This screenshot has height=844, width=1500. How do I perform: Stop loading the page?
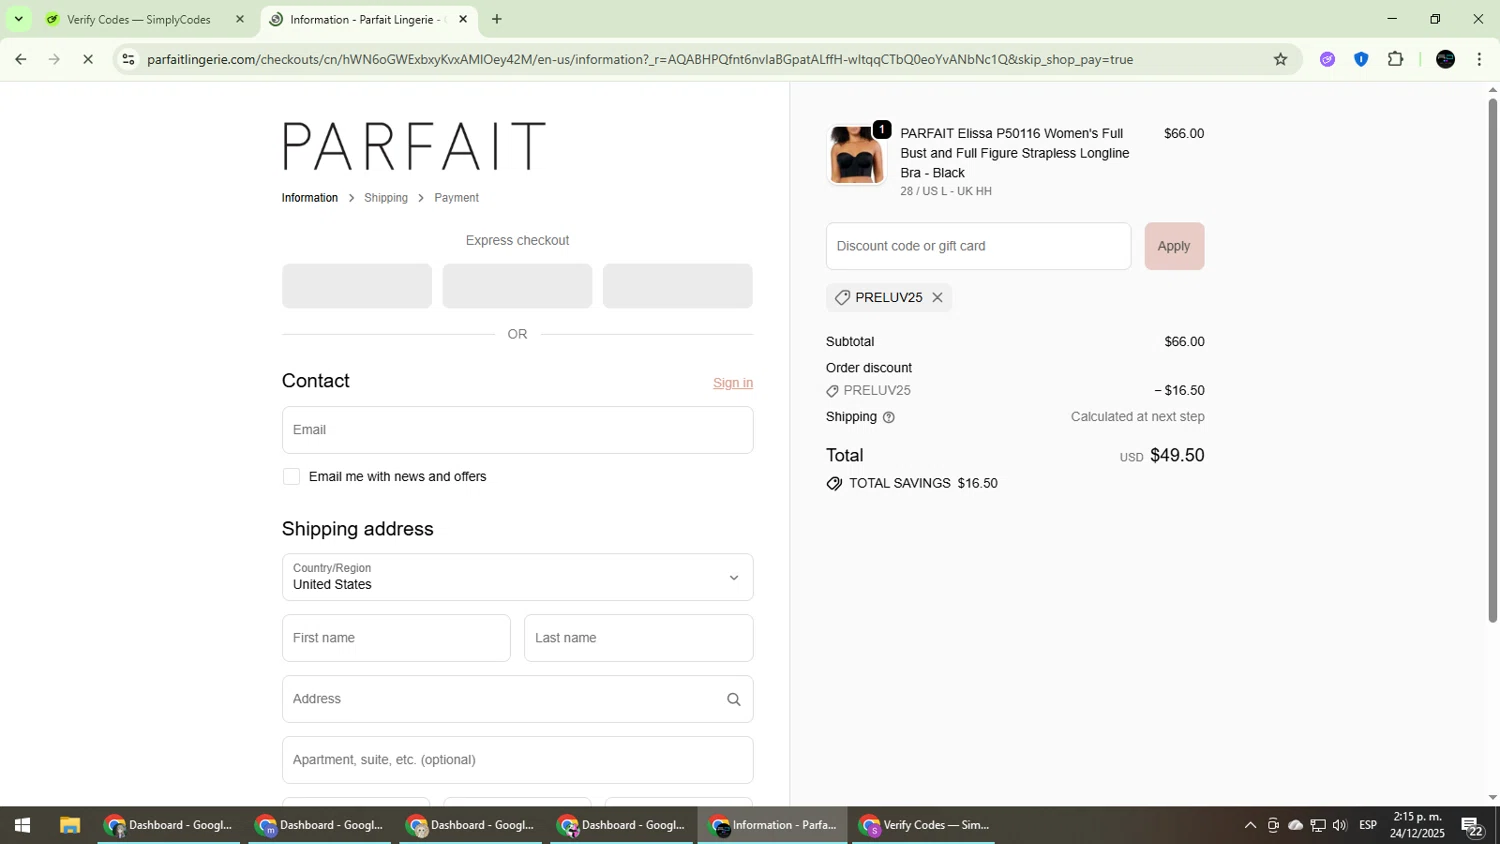point(88,59)
